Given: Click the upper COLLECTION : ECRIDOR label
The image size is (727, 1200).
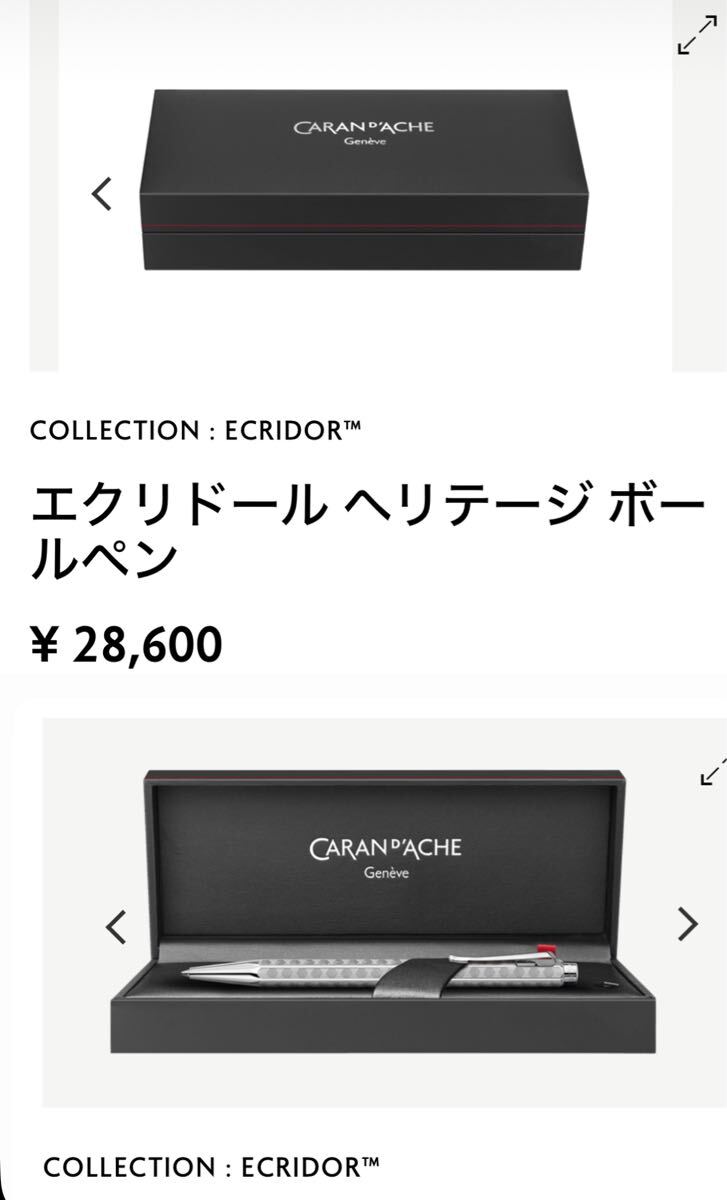Looking at the screenshot, I should tap(195, 431).
